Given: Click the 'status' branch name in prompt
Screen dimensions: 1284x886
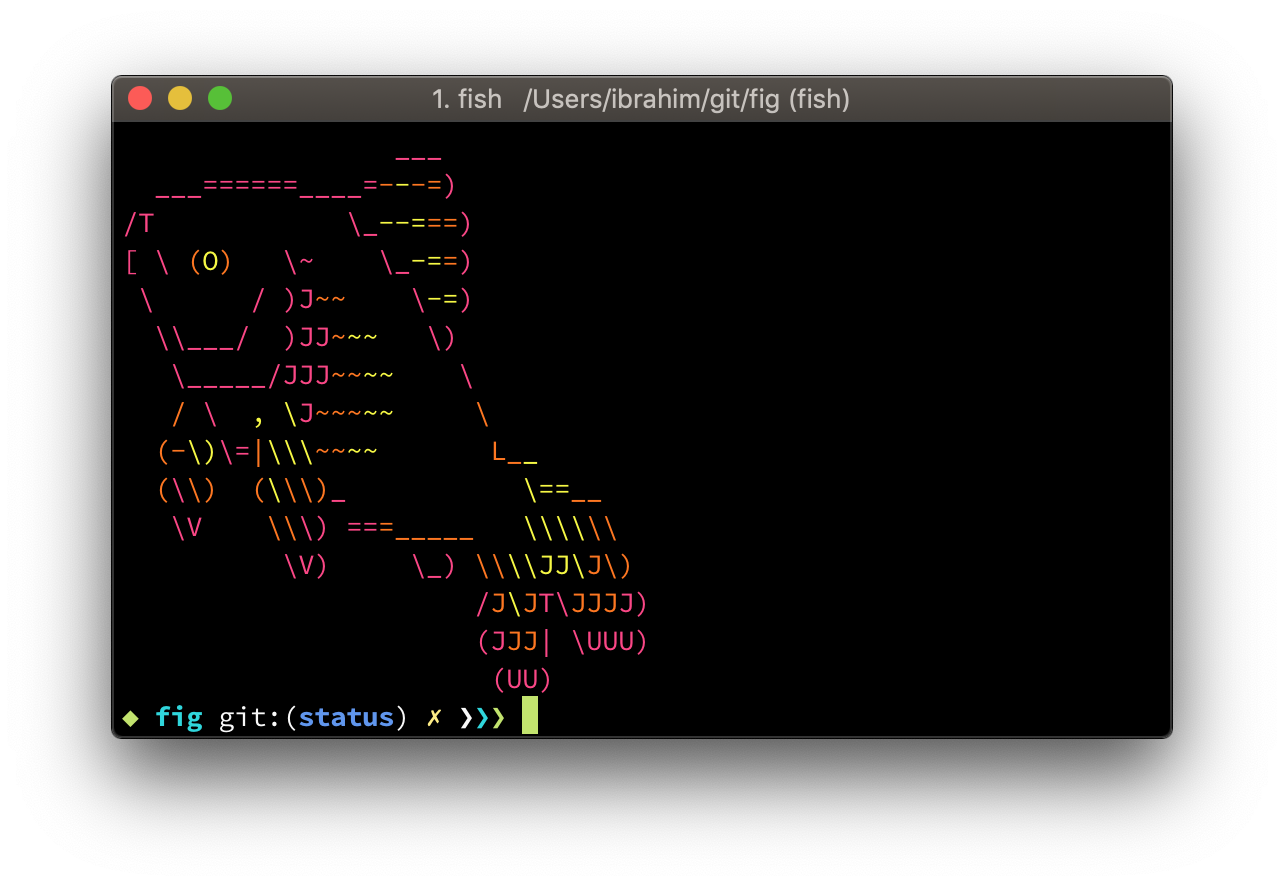Looking at the screenshot, I should pos(346,718).
